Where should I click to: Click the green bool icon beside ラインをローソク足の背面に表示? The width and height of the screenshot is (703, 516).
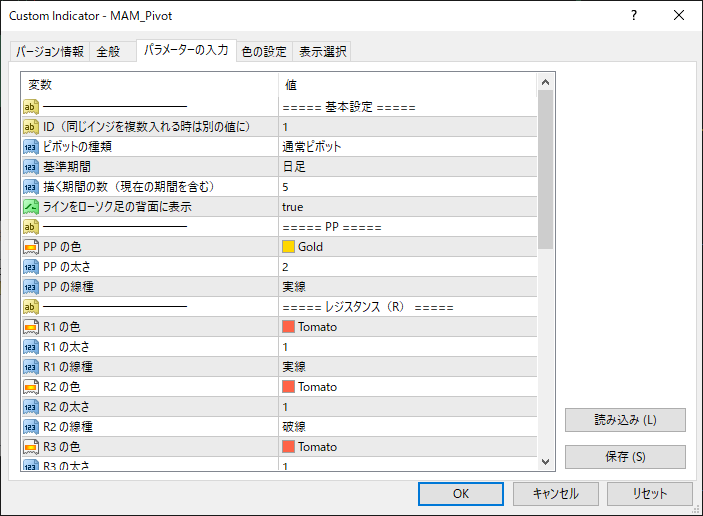pos(31,207)
